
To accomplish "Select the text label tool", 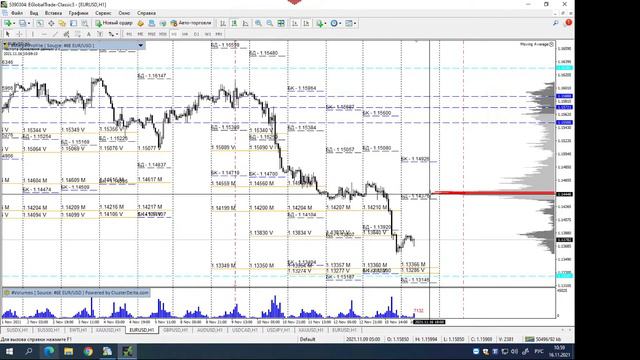I will click(100, 34).
